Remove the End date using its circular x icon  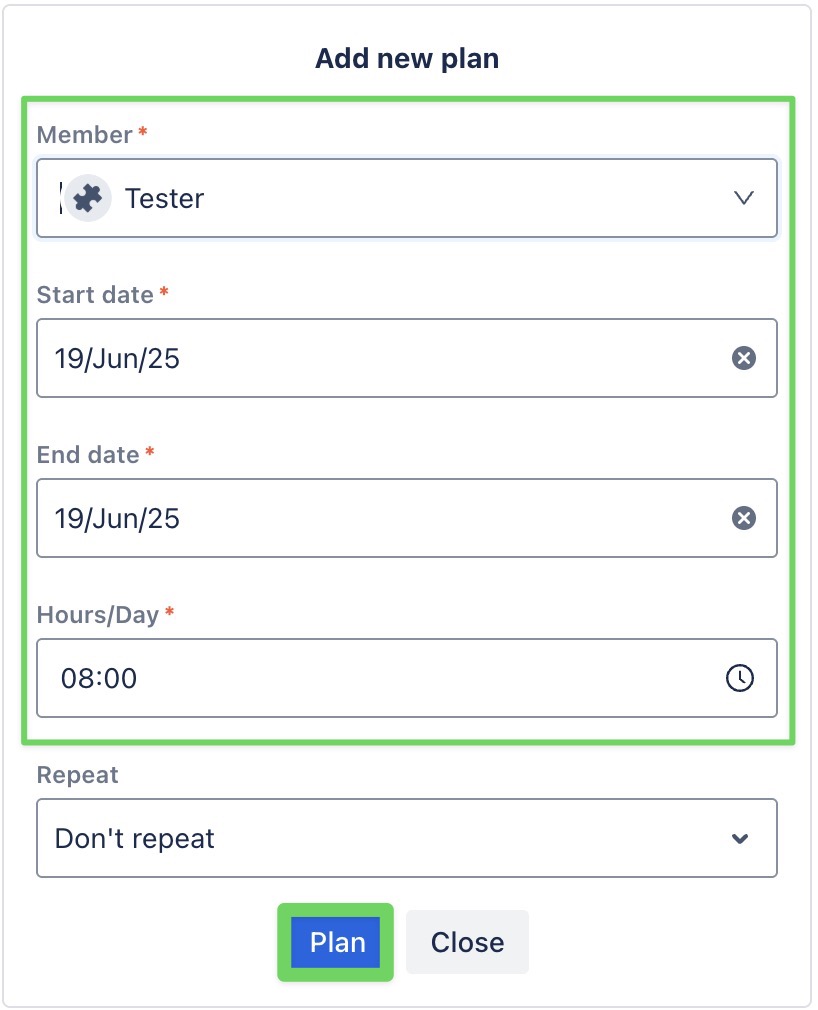point(744,518)
